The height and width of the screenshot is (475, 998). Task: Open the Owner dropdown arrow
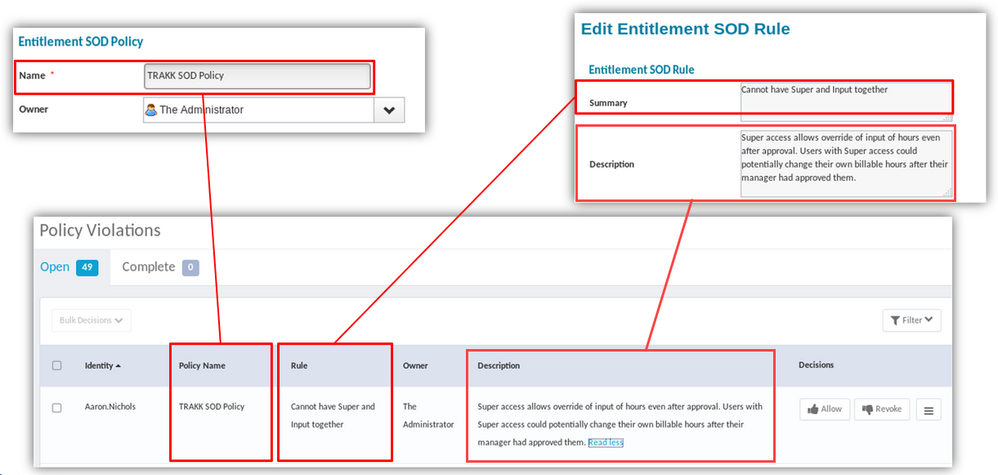click(x=389, y=110)
